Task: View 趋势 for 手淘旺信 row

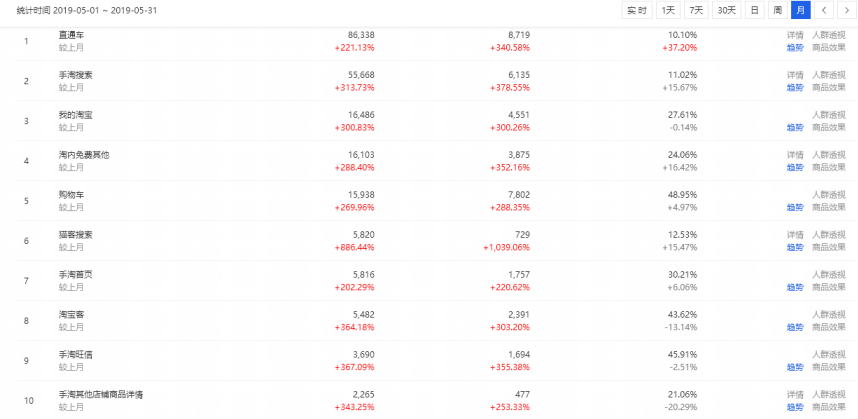Action: pos(795,367)
